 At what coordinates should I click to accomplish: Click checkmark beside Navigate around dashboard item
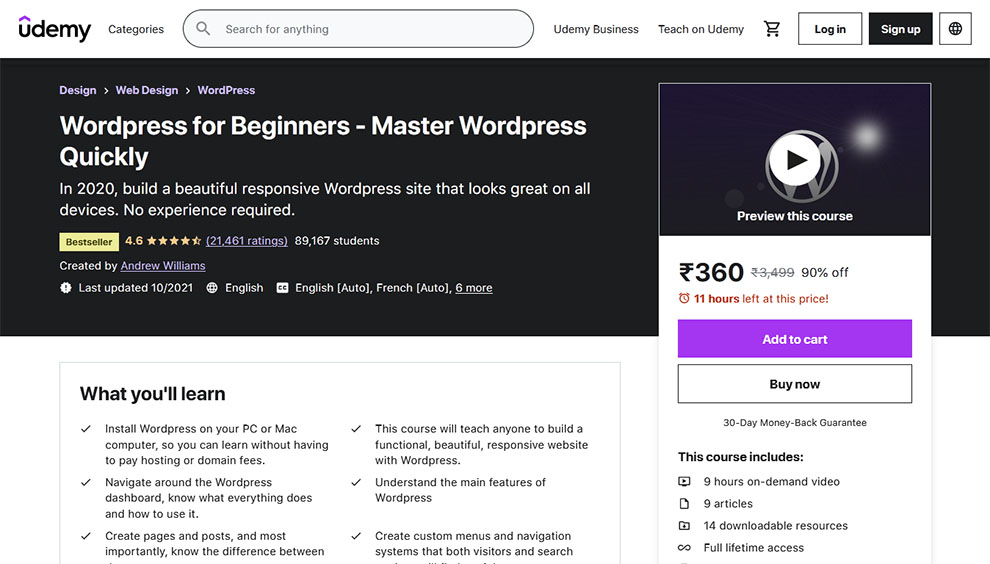pos(86,483)
